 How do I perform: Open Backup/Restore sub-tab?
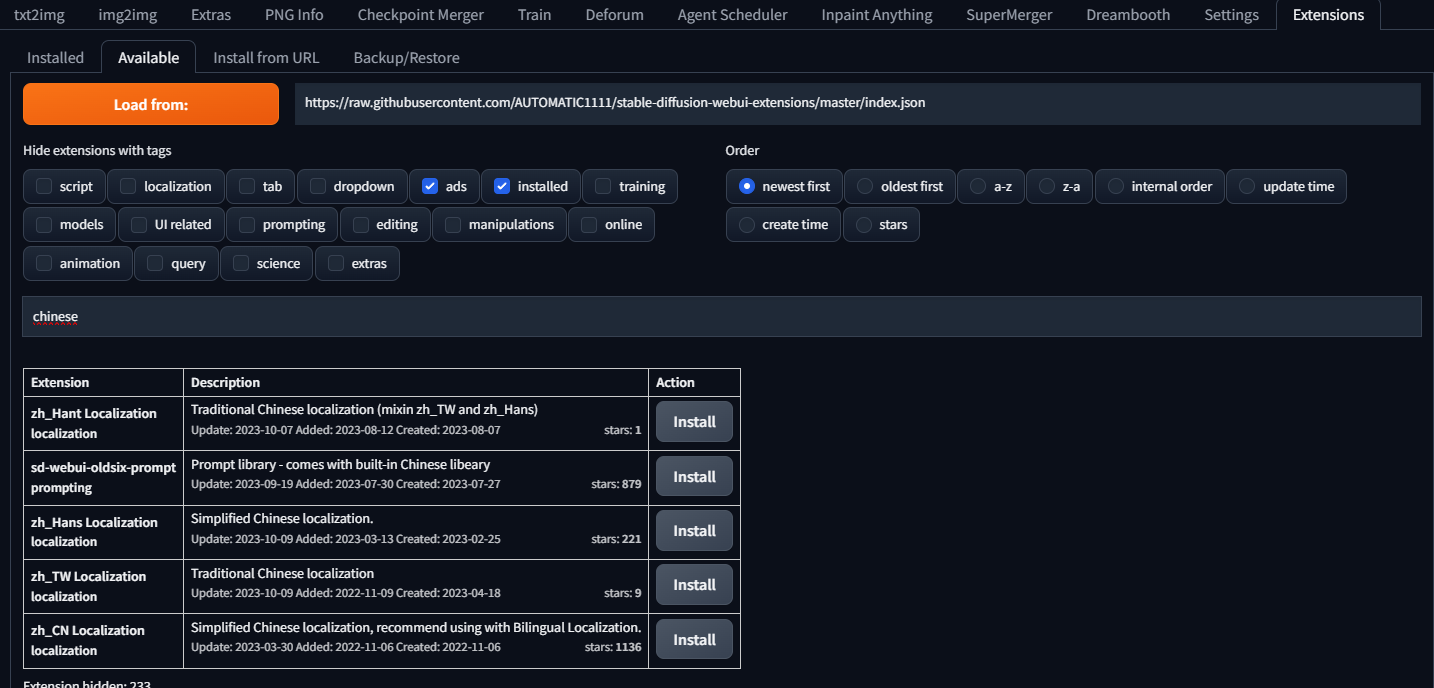406,57
